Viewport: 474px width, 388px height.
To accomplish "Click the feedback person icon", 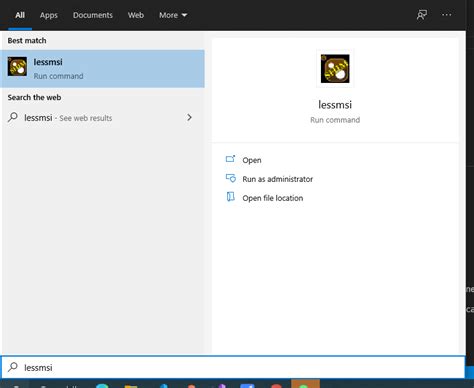I will point(422,15).
